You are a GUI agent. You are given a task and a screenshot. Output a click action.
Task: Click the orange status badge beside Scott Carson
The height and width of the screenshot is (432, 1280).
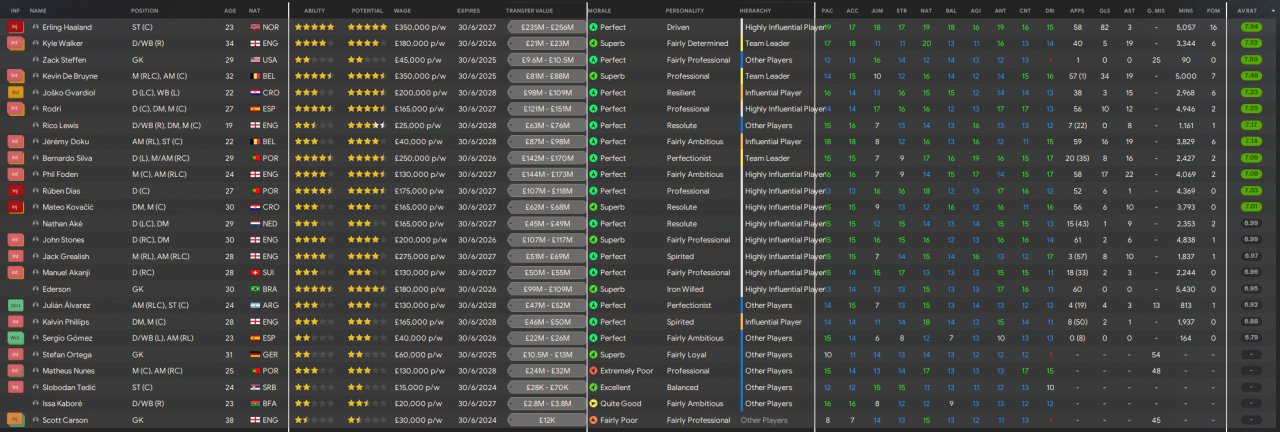pos(15,420)
